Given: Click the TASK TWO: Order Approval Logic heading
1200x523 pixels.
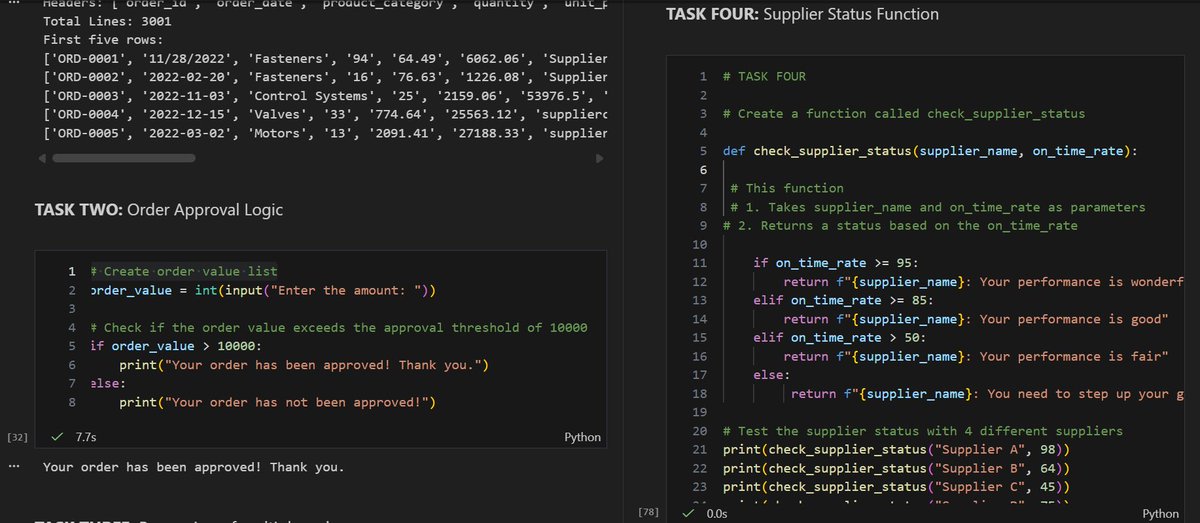Looking at the screenshot, I should (159, 210).
